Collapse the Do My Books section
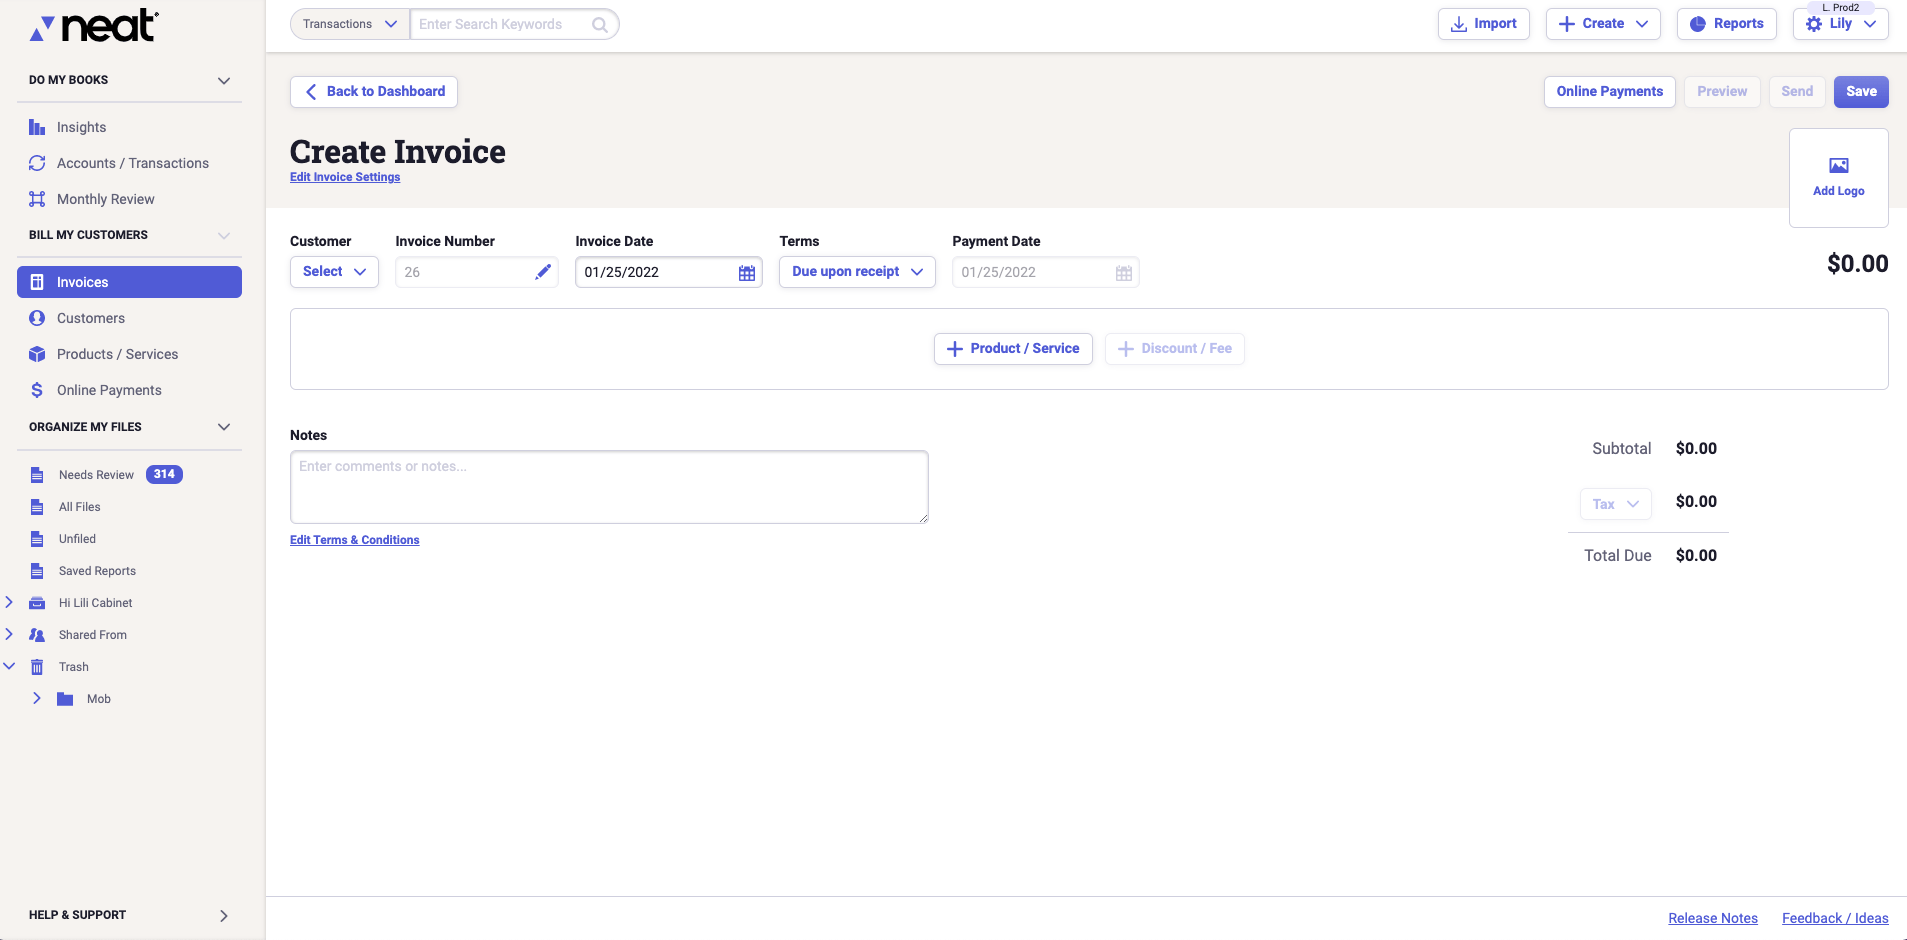This screenshot has width=1907, height=940. tap(224, 80)
